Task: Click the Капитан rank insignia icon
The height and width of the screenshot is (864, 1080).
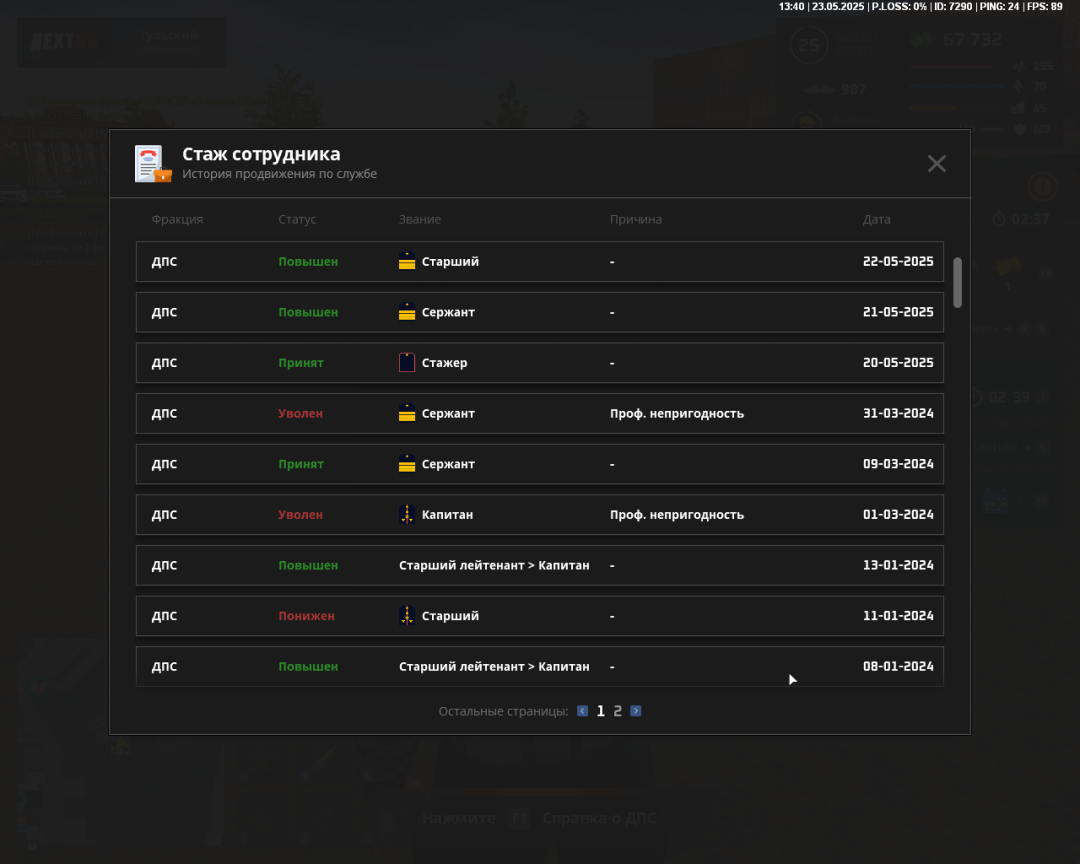Action: point(407,515)
